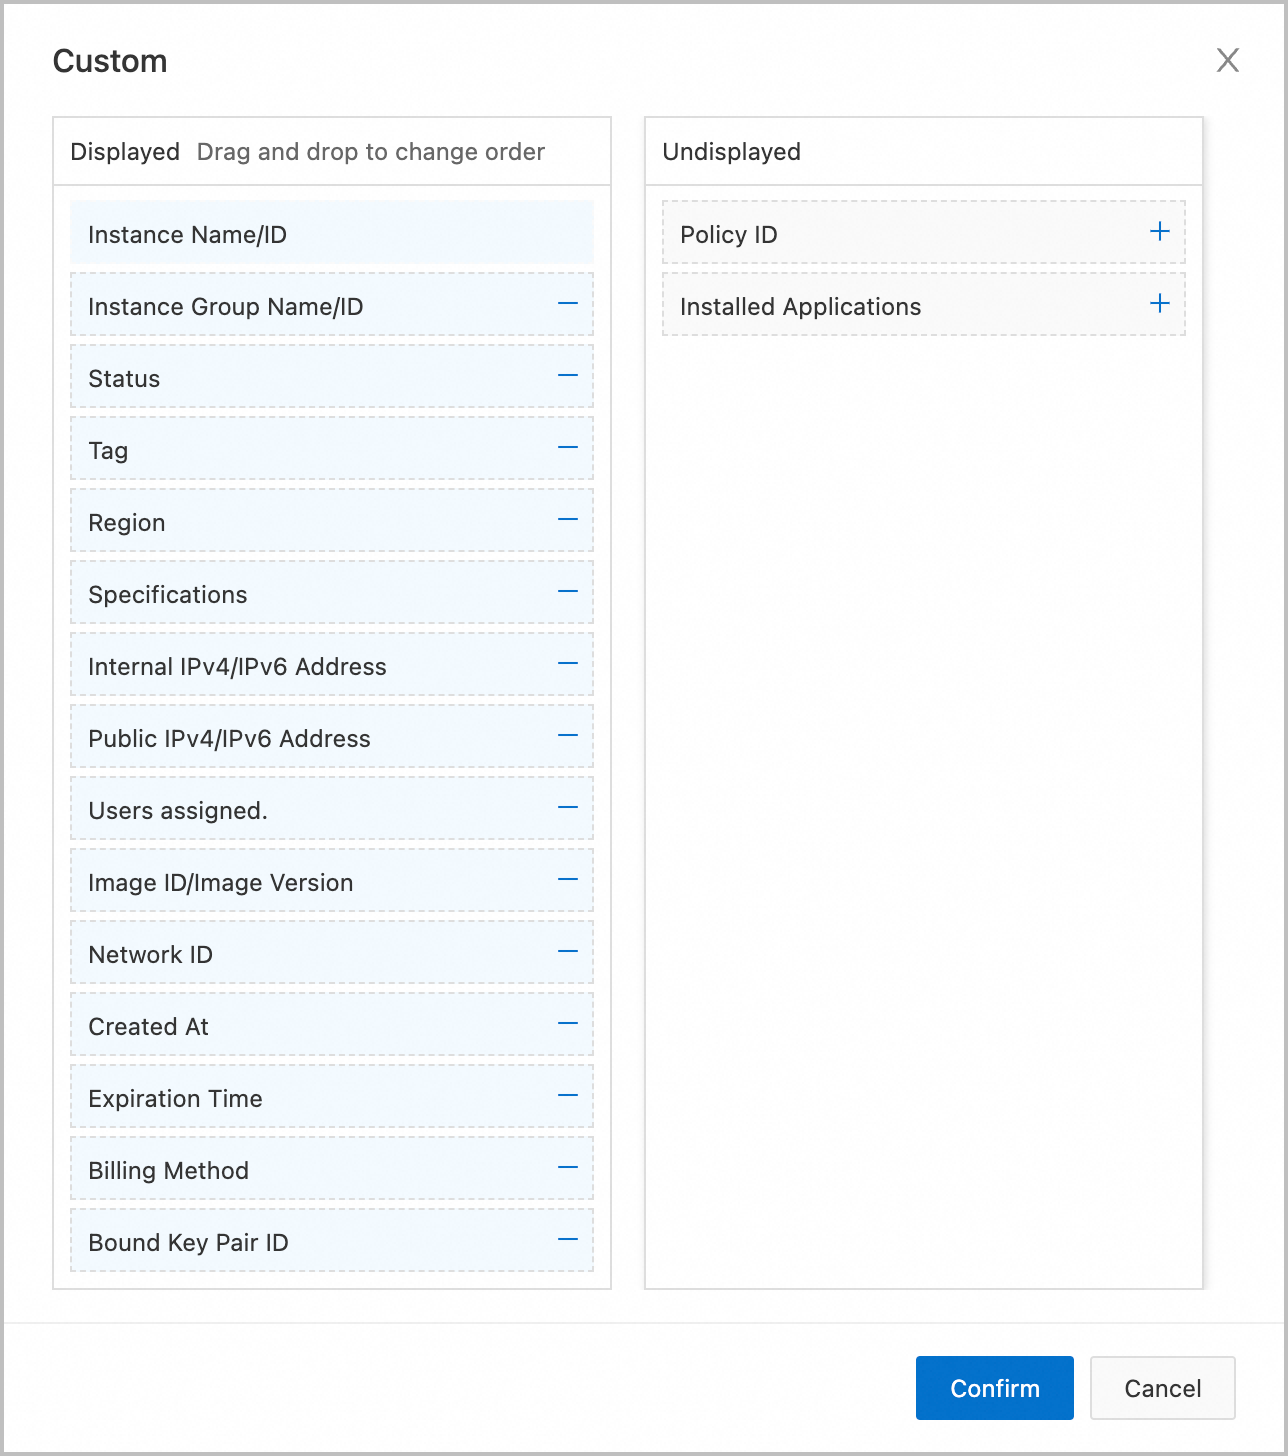Remove Bound Key Pair ID from displayed list
The width and height of the screenshot is (1288, 1456).
point(568,1239)
